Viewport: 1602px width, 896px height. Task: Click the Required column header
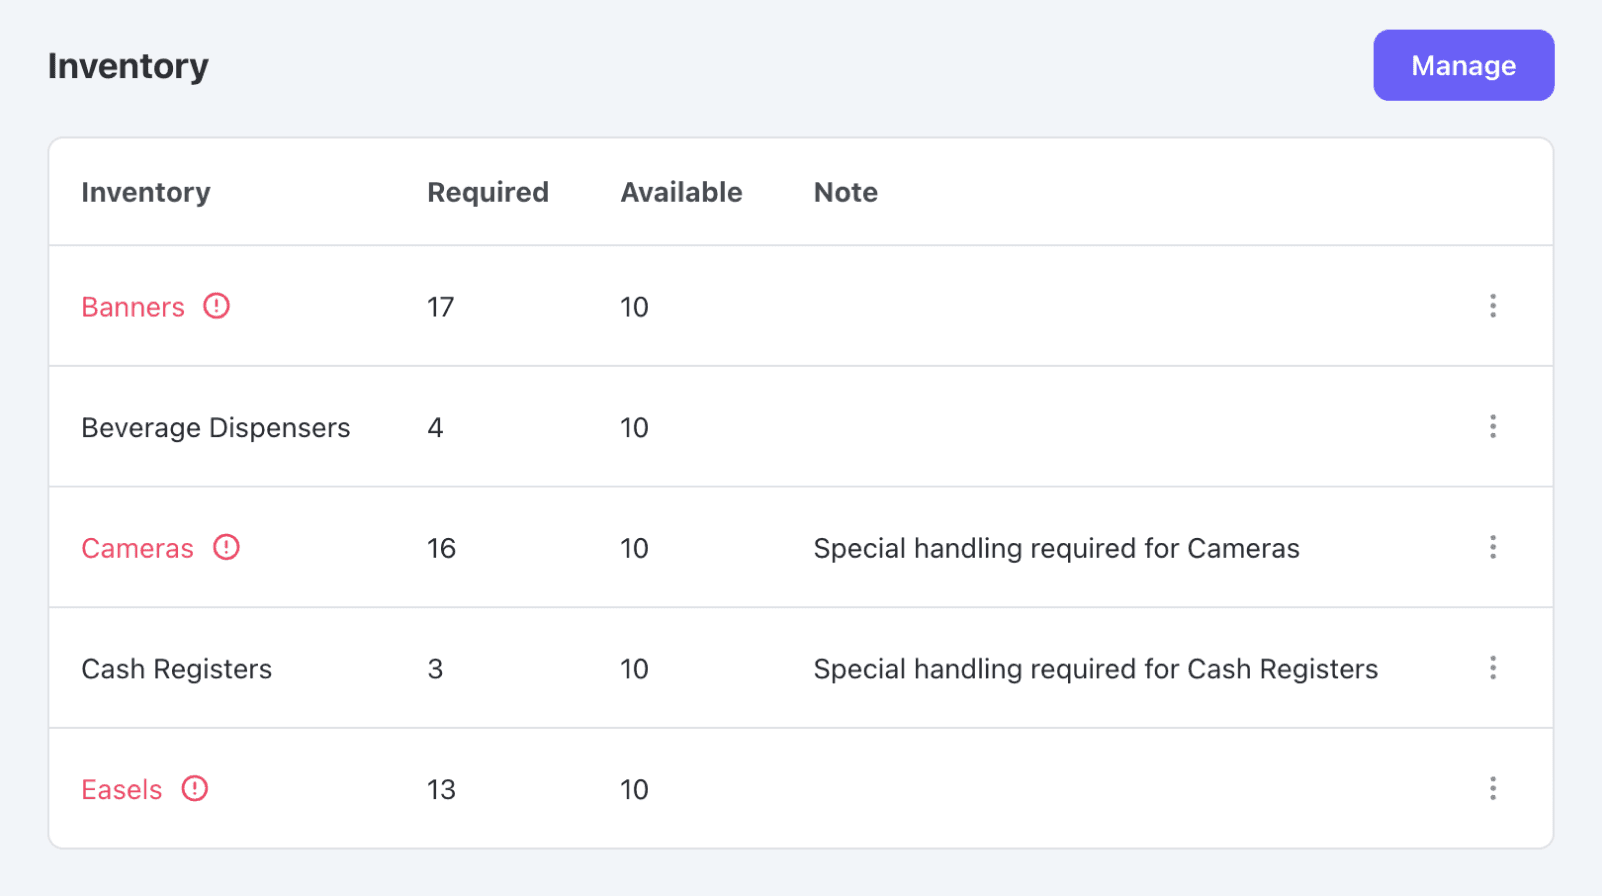click(488, 192)
